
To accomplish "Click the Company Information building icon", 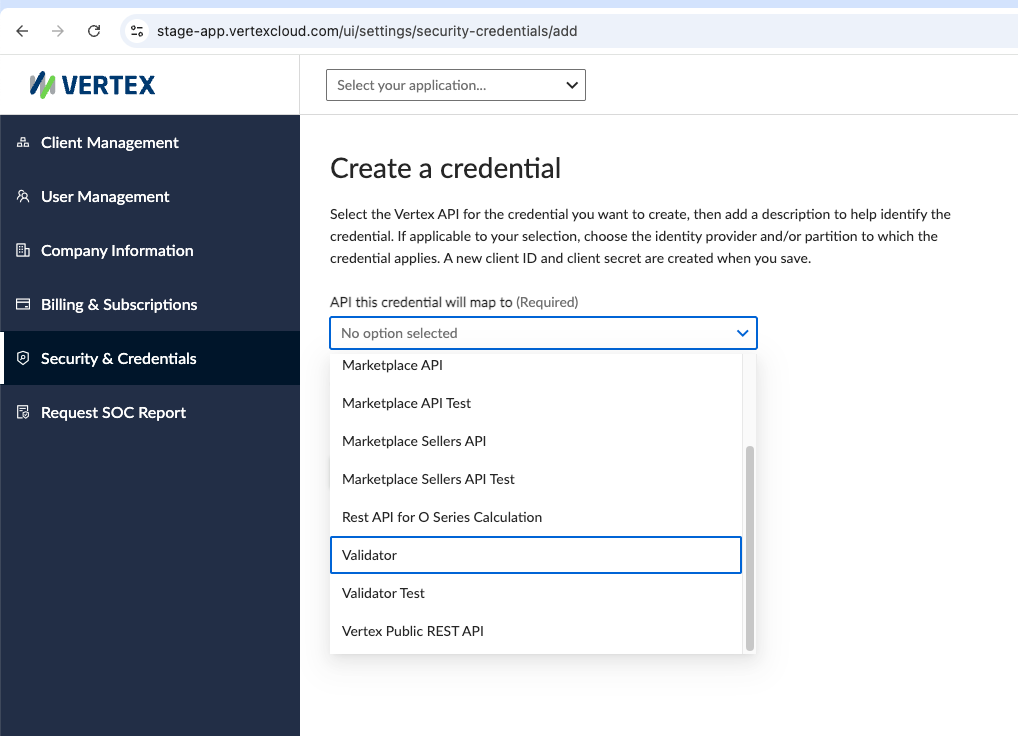I will click(x=23, y=250).
